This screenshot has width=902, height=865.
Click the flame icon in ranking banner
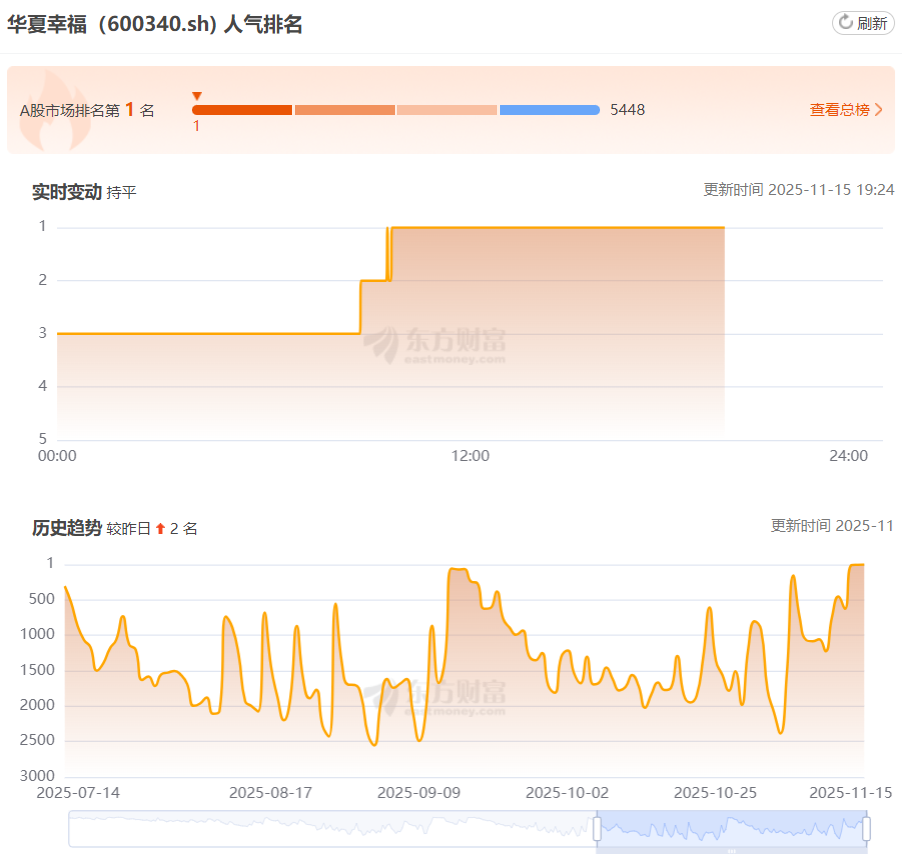pos(55,110)
